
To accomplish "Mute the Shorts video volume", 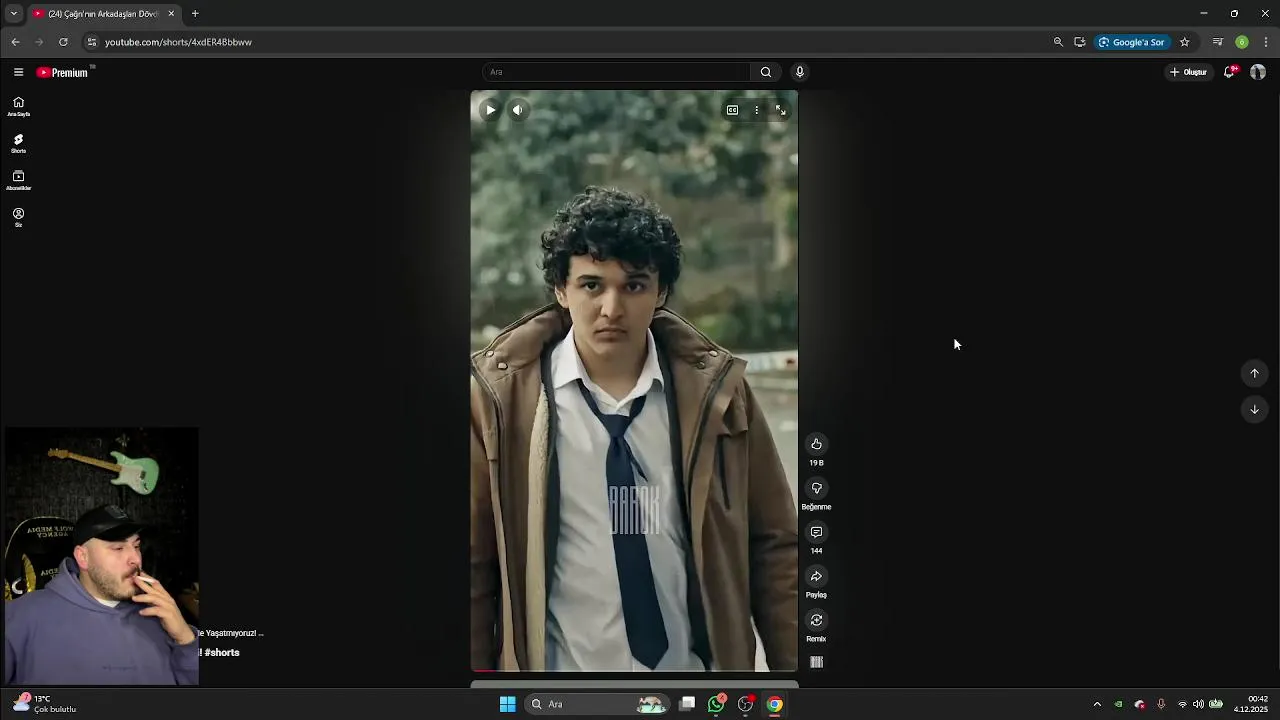I will pyautogui.click(x=517, y=110).
